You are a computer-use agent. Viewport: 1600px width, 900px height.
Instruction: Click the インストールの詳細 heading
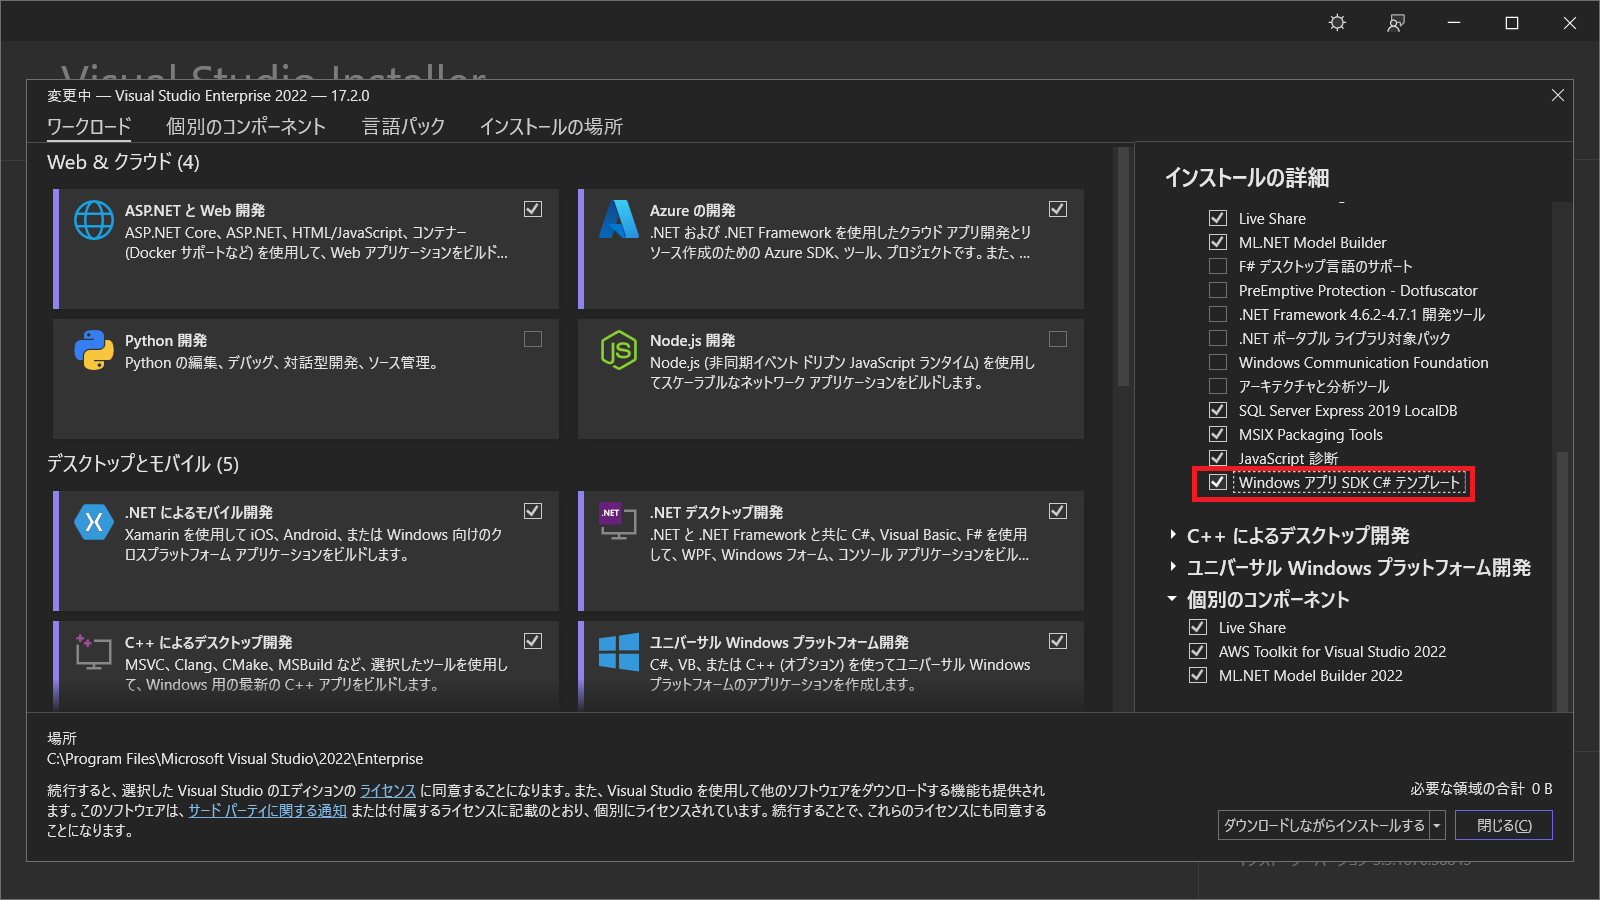1247,178
